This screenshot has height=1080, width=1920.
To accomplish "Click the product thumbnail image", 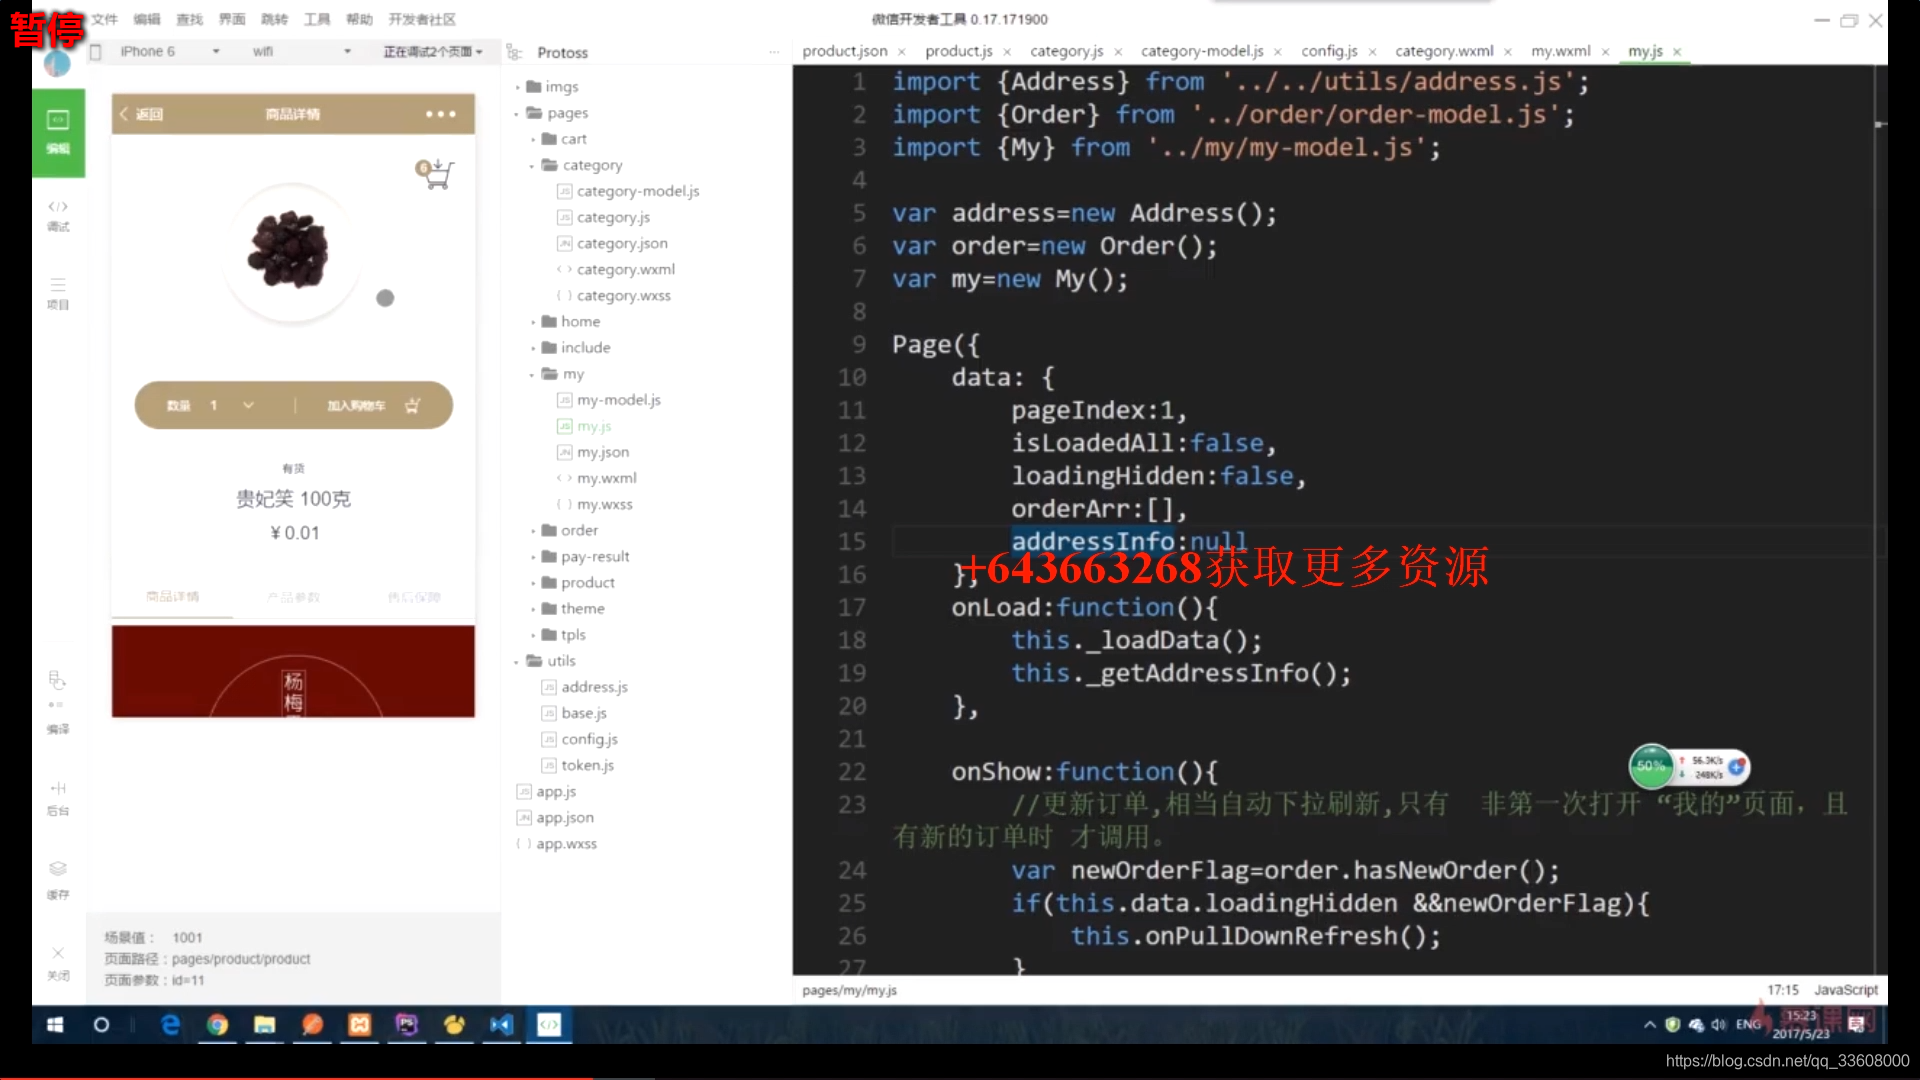I will coord(289,249).
